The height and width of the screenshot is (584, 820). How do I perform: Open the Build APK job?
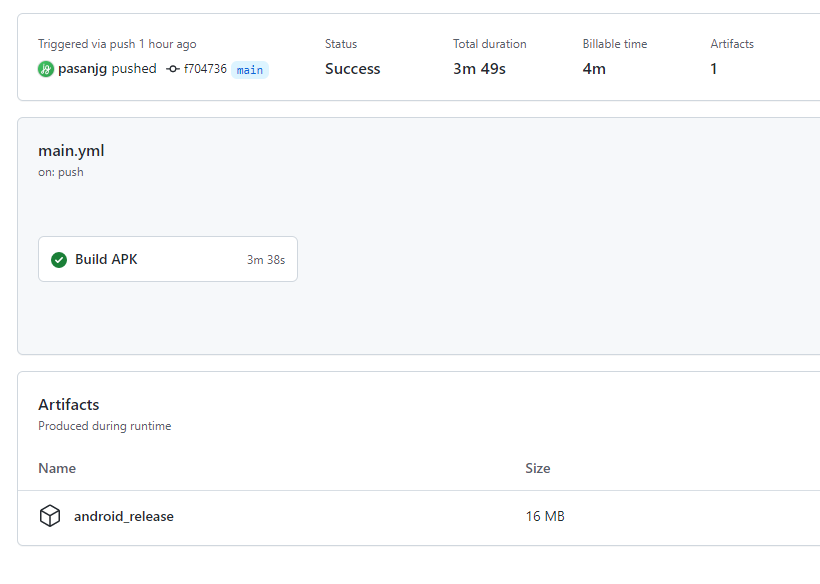pos(168,259)
